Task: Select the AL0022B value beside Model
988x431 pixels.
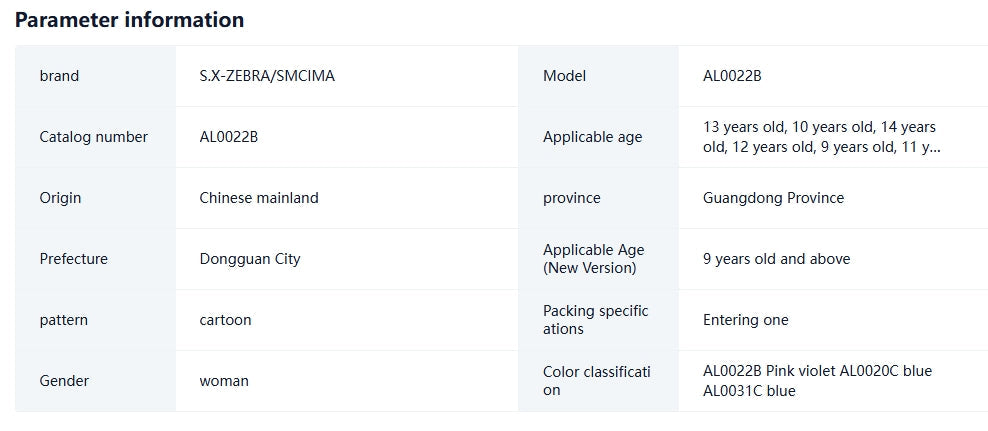Action: click(x=732, y=76)
